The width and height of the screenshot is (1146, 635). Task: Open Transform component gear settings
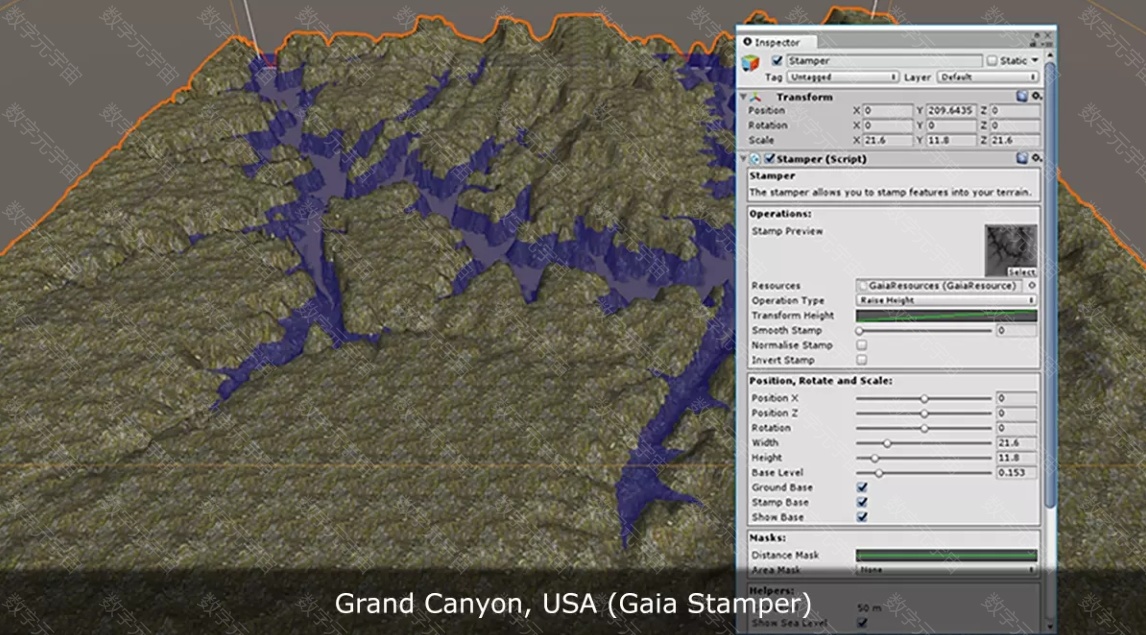pyautogui.click(x=1036, y=96)
